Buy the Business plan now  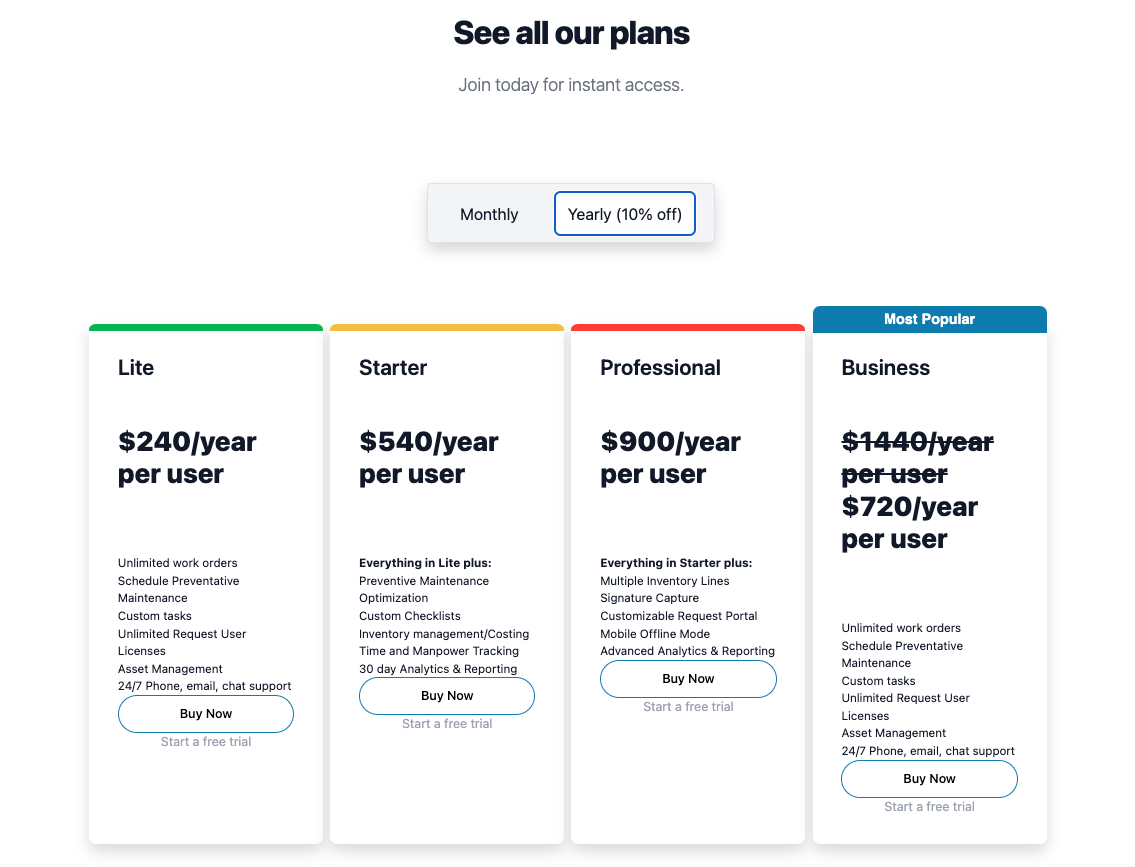[929, 779]
